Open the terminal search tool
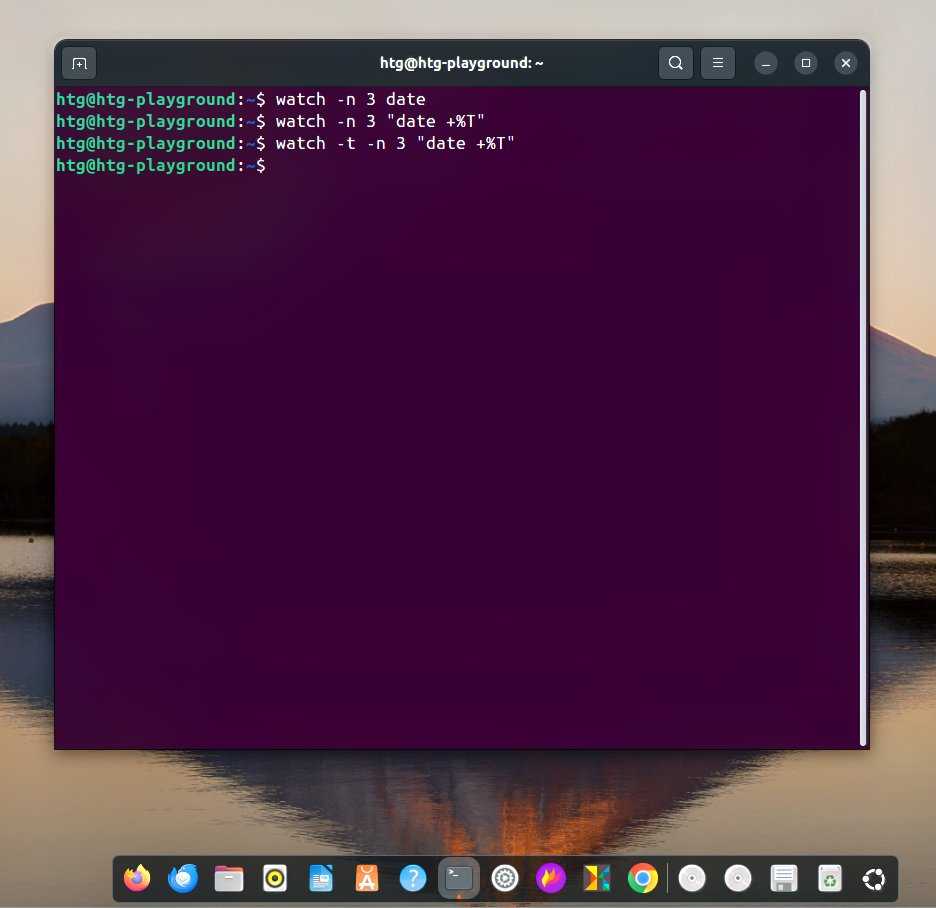936x908 pixels. [675, 63]
